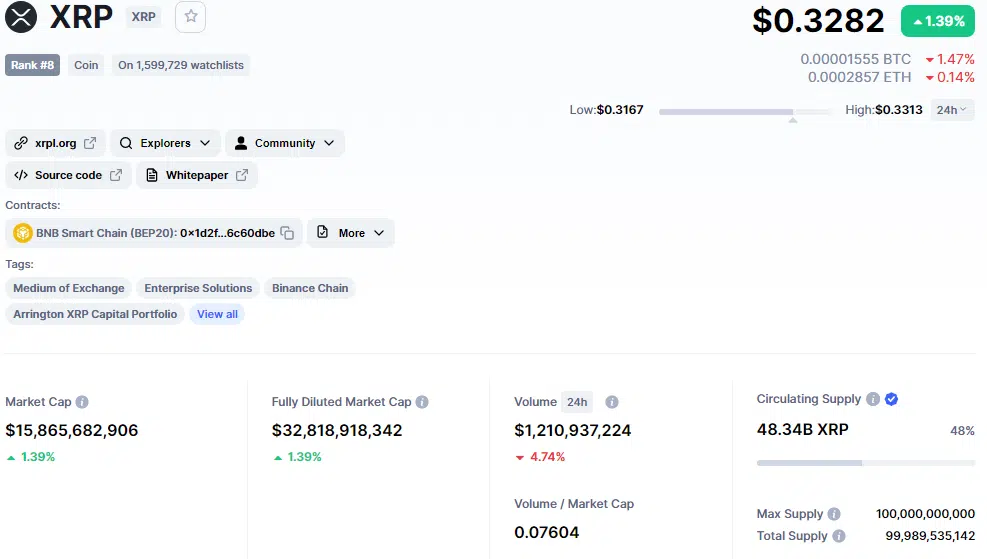Select the Medium of Exchange tag
This screenshot has width=987, height=559.
point(69,288)
